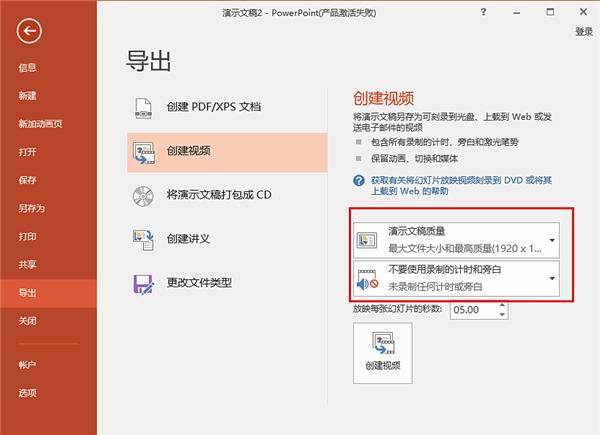Select 创建视频 export option
Screen dimensions: 600x435
(x=227, y=153)
